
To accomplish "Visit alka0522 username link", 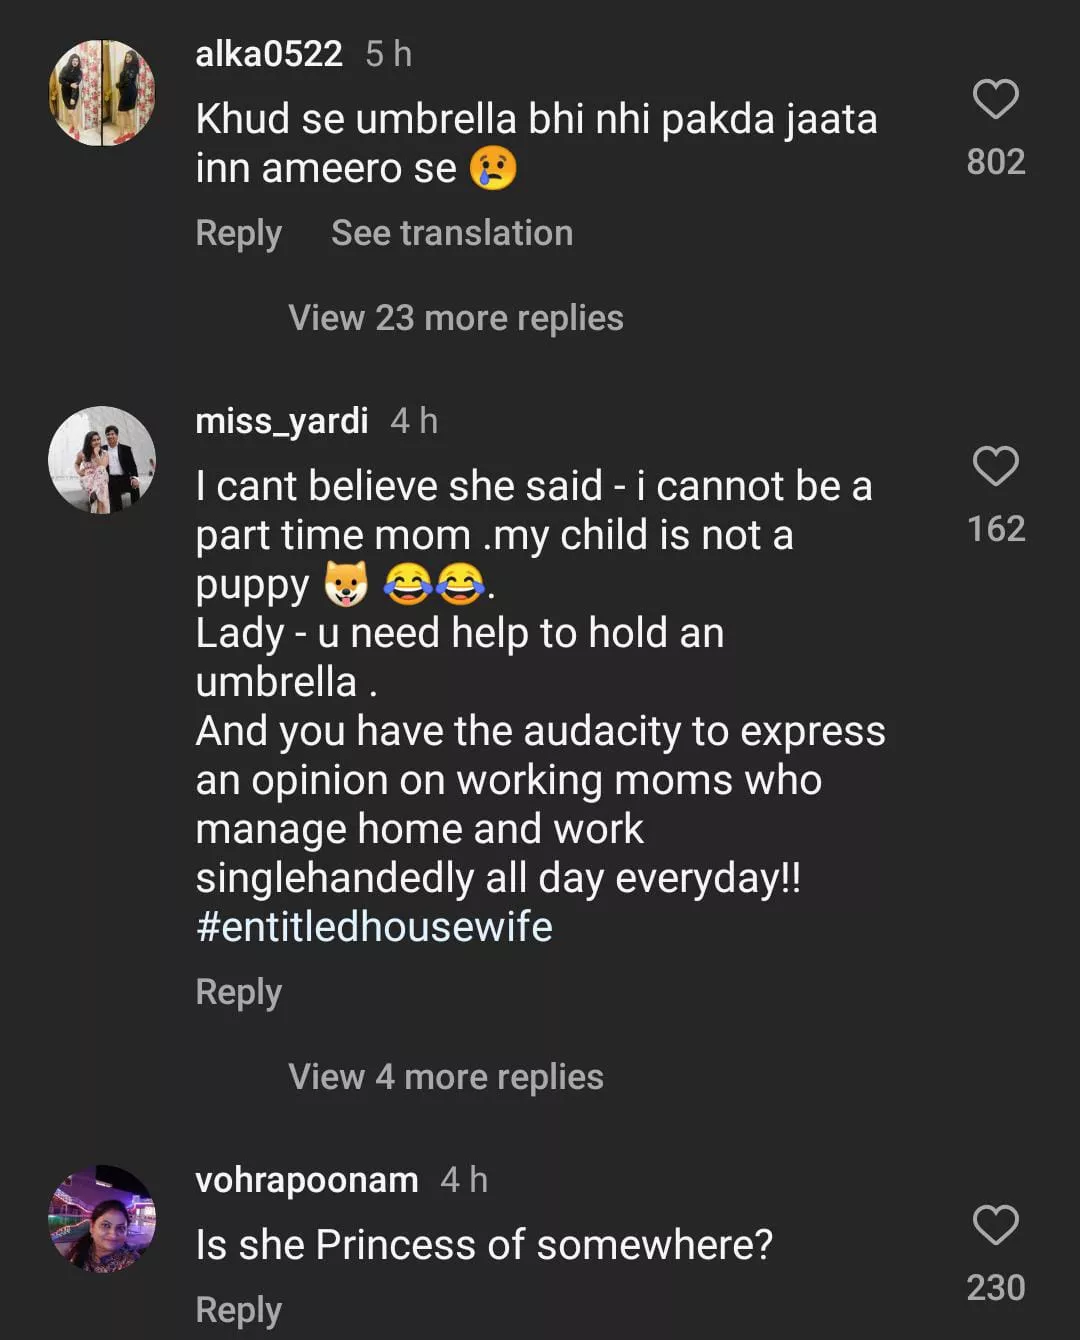I will click(268, 54).
